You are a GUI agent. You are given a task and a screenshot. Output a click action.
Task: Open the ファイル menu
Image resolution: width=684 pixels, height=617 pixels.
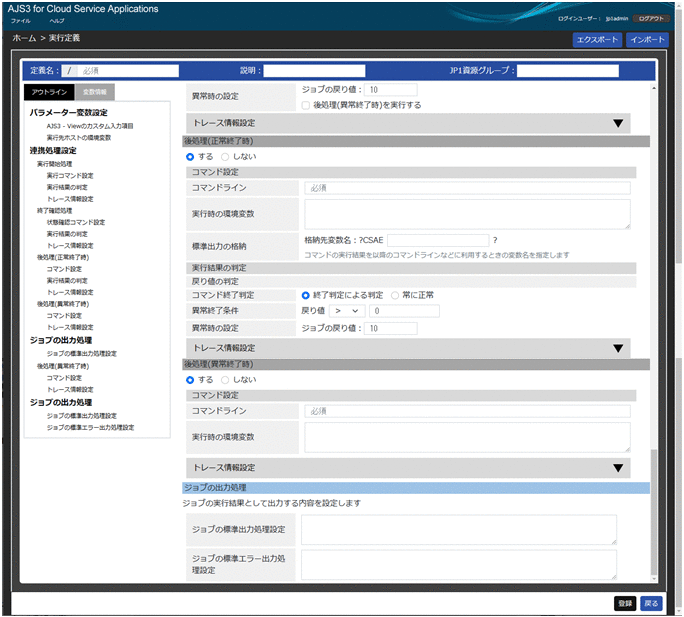tap(20, 20)
